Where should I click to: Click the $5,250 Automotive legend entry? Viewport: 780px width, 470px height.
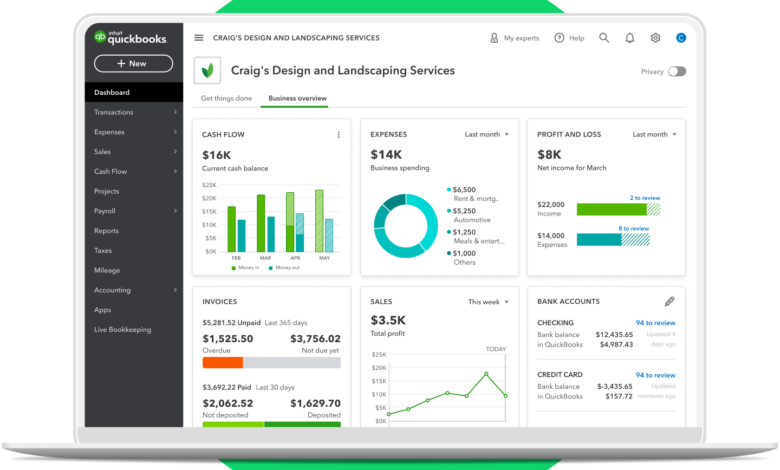pos(469,215)
